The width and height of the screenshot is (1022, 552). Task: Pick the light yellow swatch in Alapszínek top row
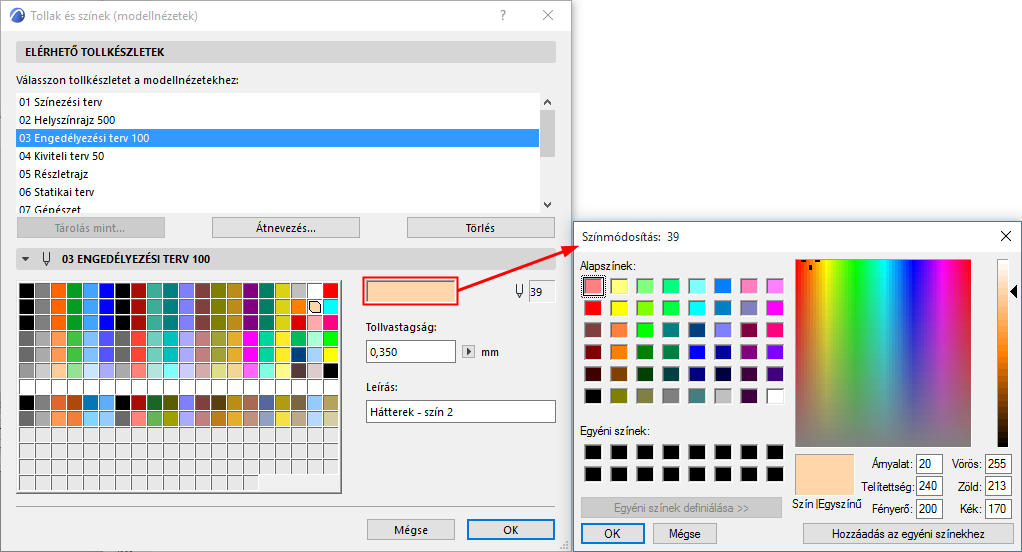619,286
